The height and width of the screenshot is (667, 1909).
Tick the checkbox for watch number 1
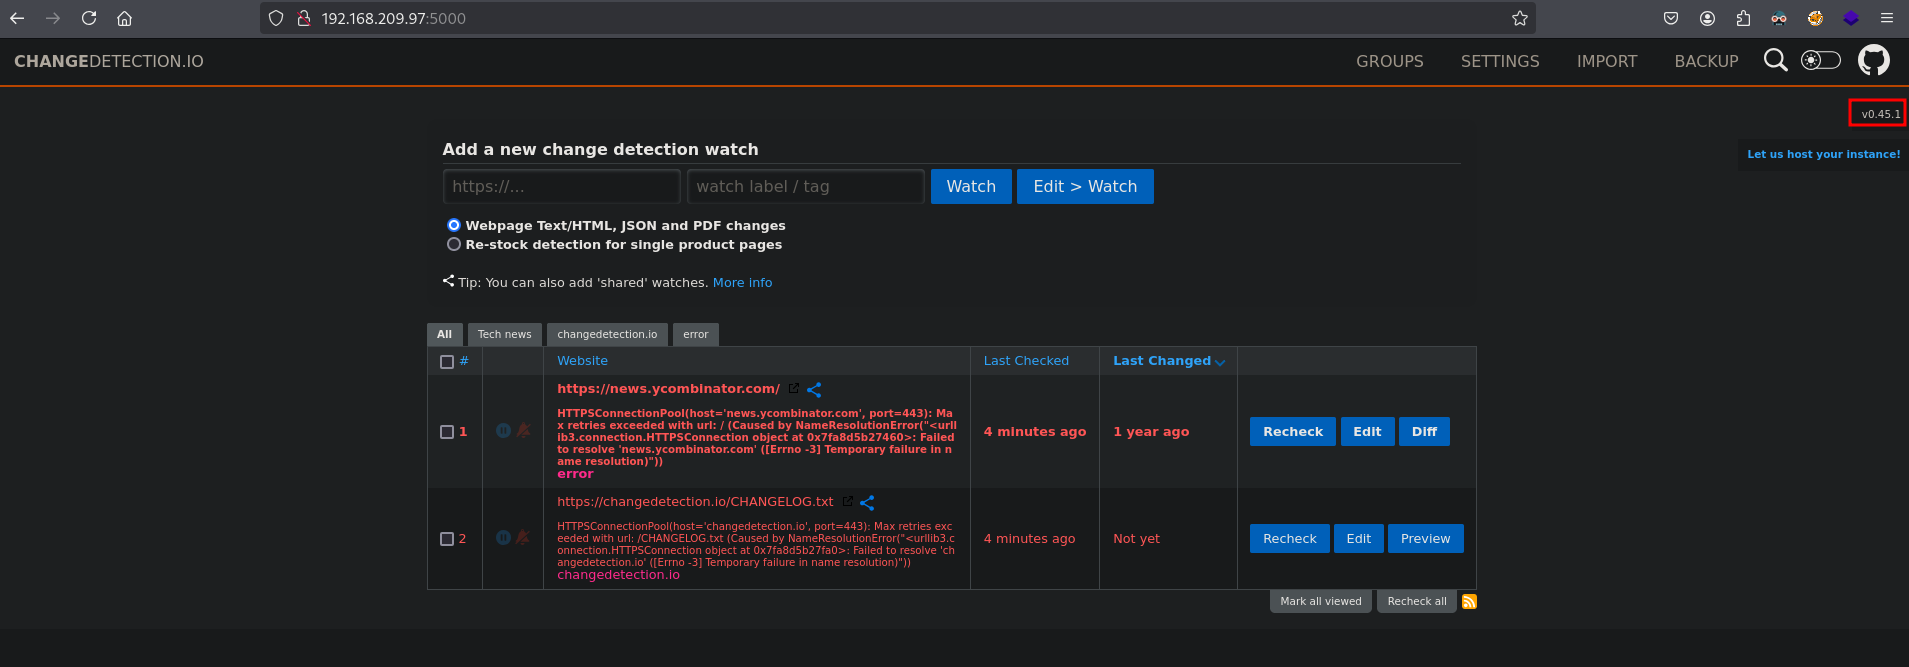point(447,432)
